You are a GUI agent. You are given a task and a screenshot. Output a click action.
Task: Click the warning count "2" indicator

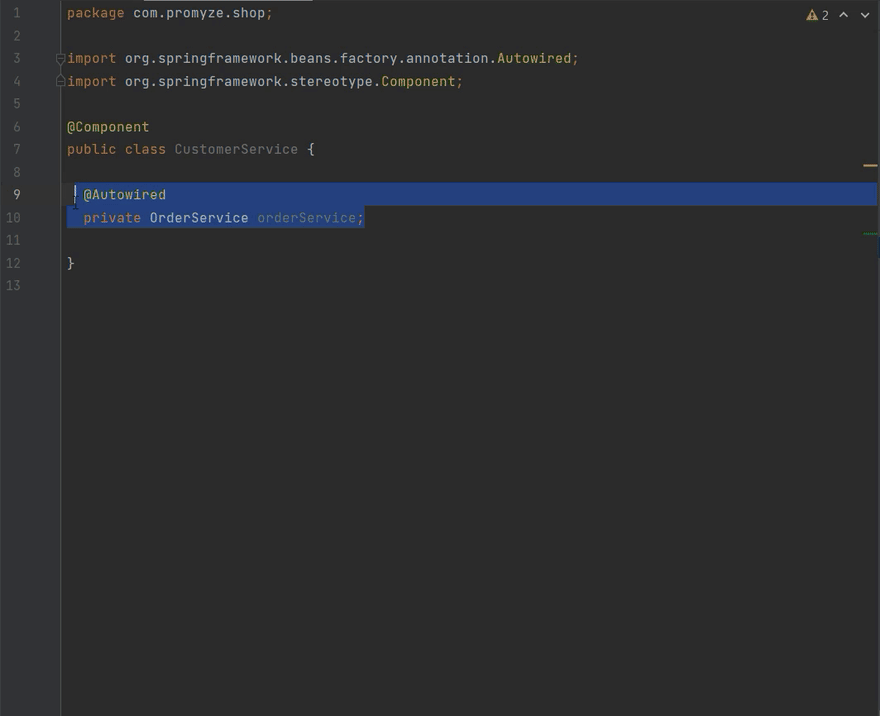(826, 15)
